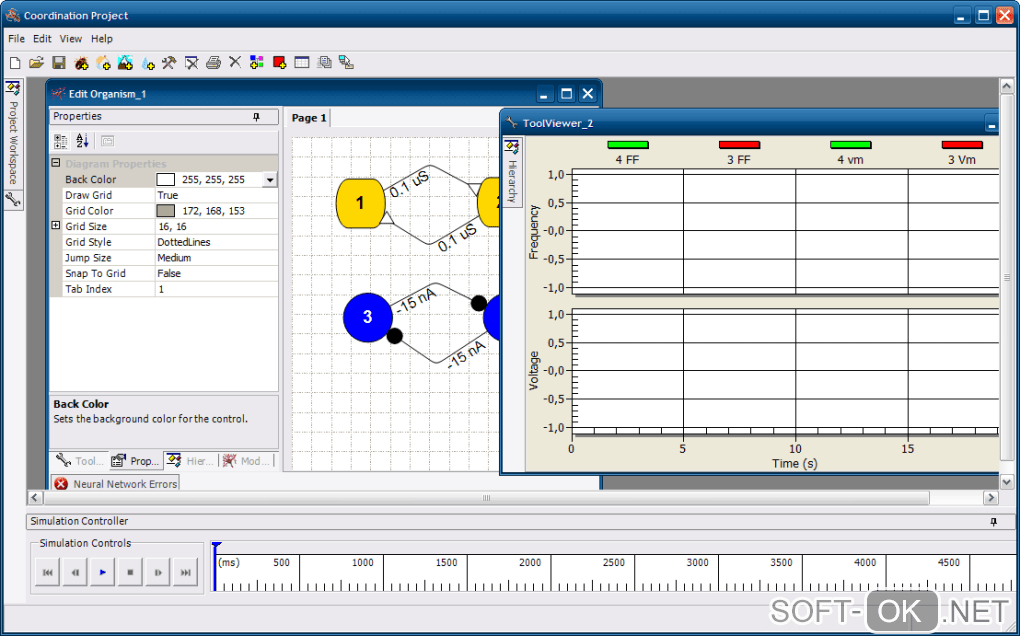Click the Property Pages icon in Properties
The width and height of the screenshot is (1020, 636).
click(x=107, y=141)
